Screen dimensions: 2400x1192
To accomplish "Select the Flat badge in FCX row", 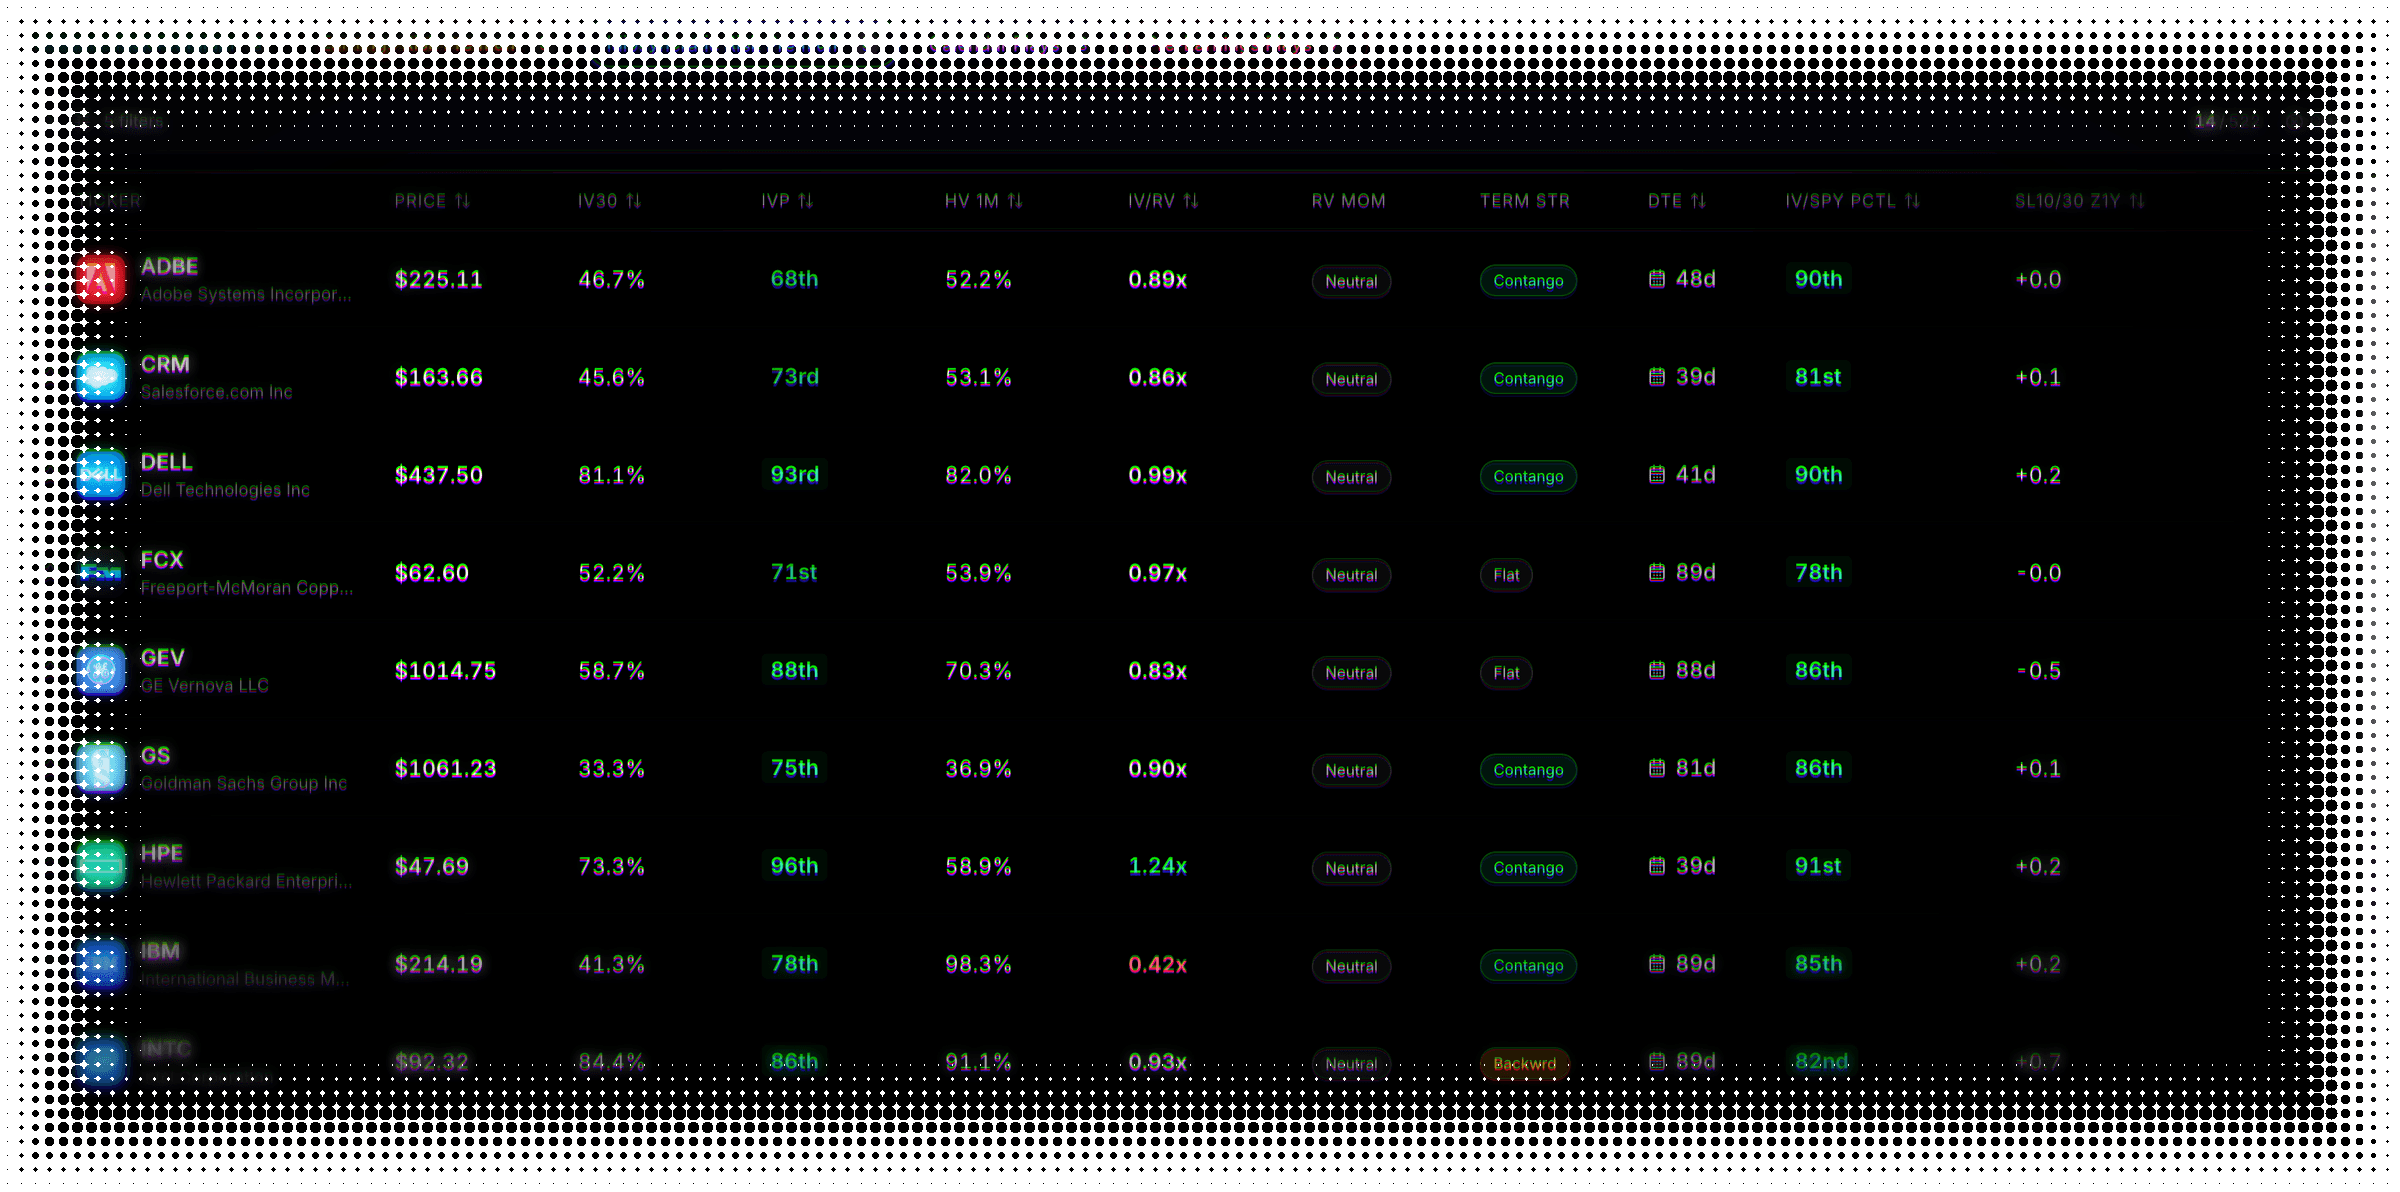I will point(1506,575).
